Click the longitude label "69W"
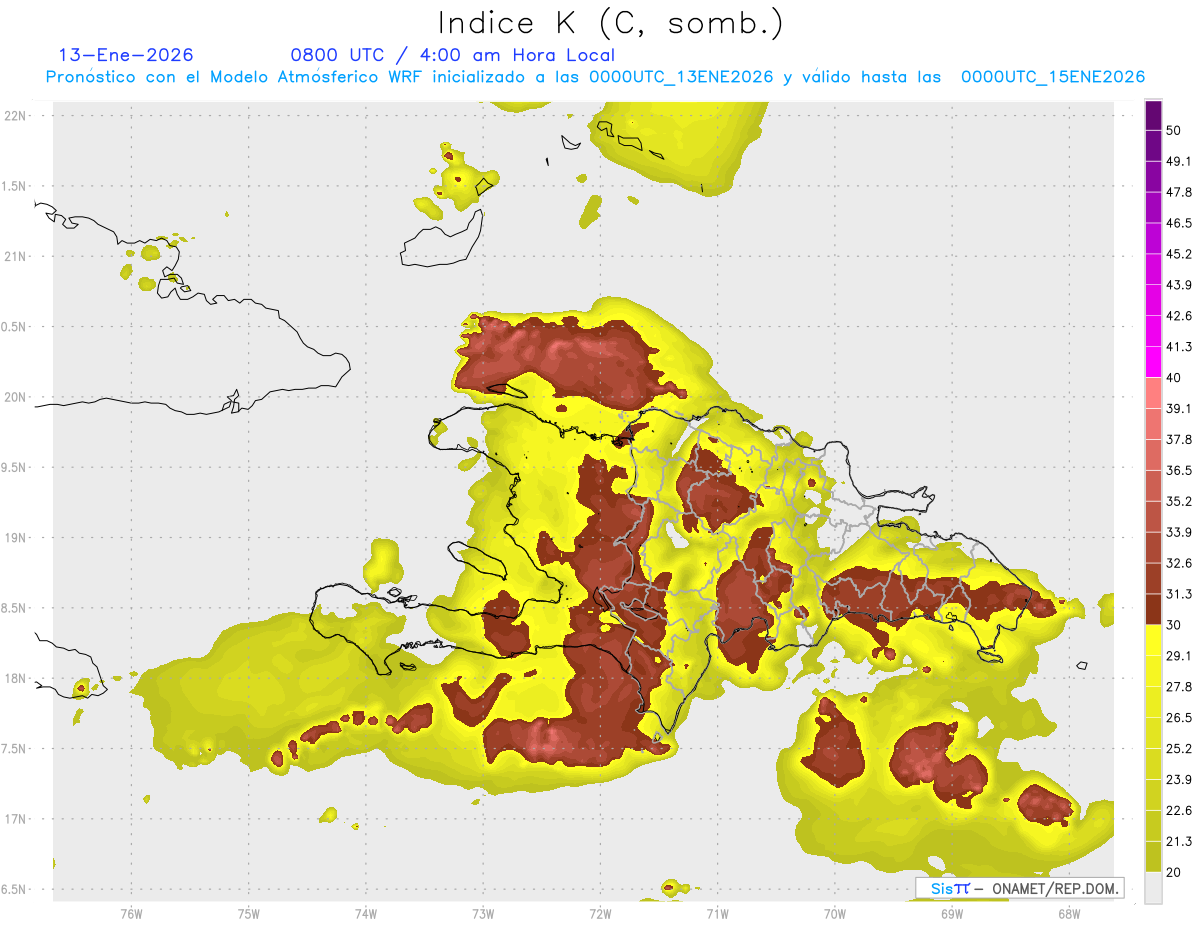 (x=951, y=913)
